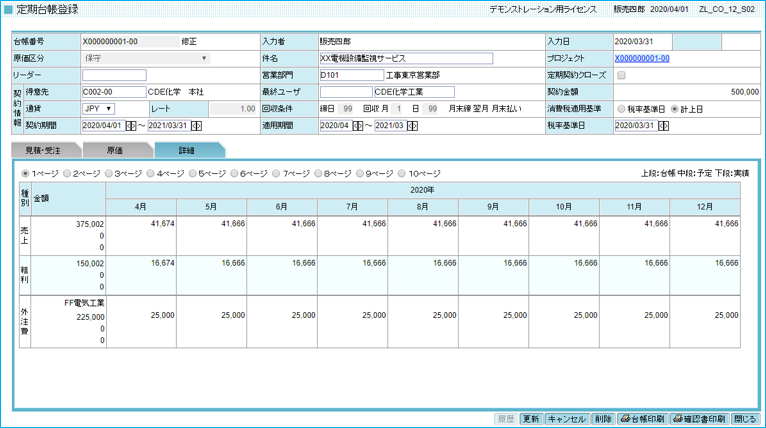Open the JPY currency dropdown

click(x=98, y=109)
